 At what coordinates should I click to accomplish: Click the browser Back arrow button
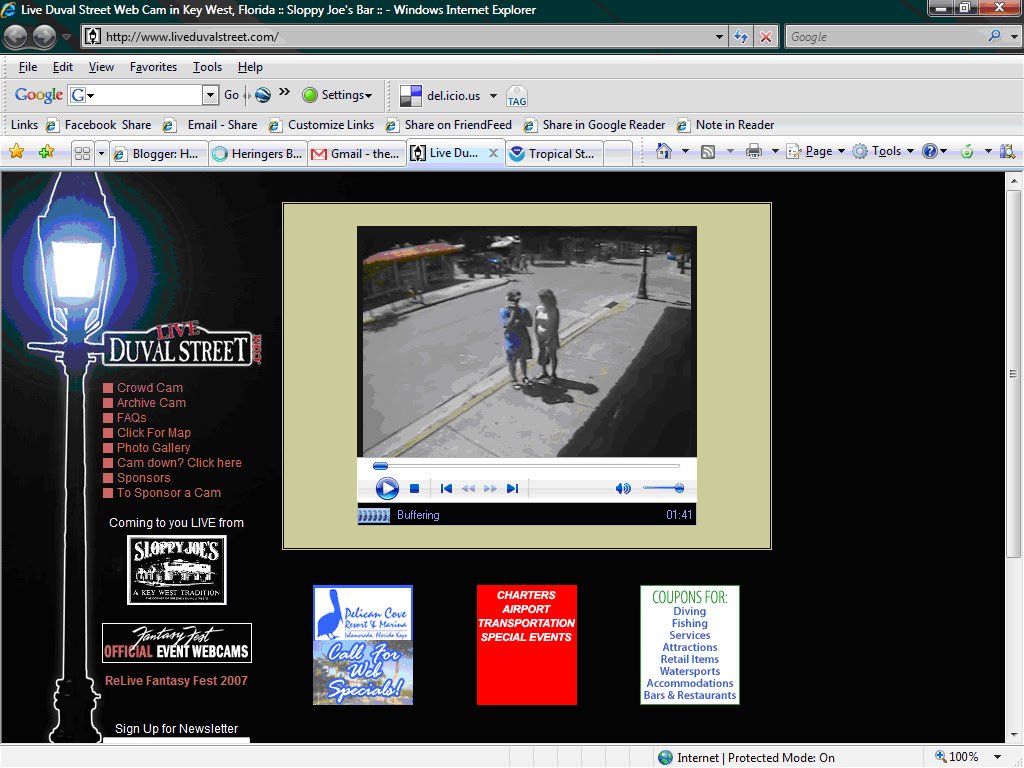click(16, 37)
